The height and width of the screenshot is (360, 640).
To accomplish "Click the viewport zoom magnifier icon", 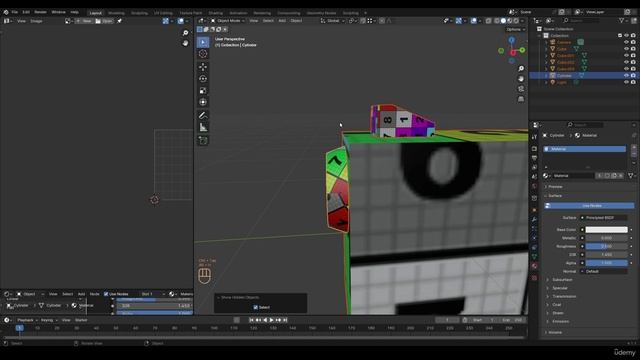I will (521, 69).
